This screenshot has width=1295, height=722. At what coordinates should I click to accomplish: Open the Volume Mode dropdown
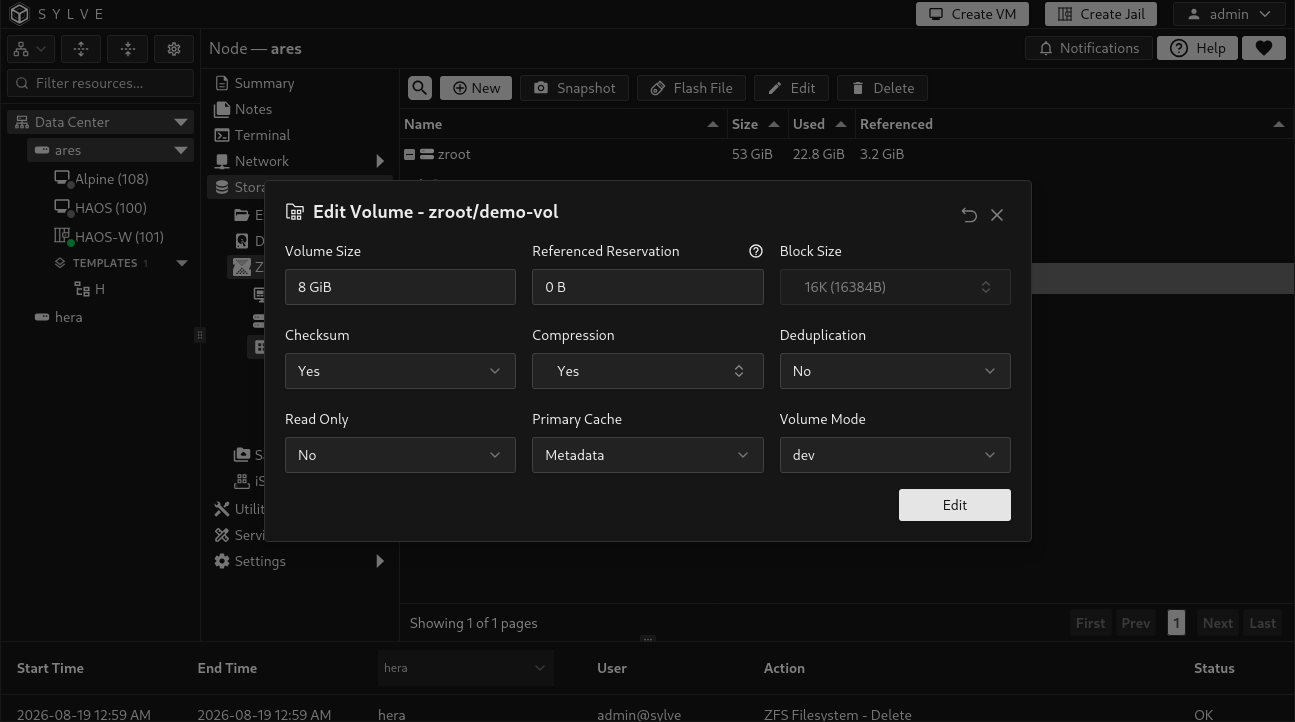[895, 455]
